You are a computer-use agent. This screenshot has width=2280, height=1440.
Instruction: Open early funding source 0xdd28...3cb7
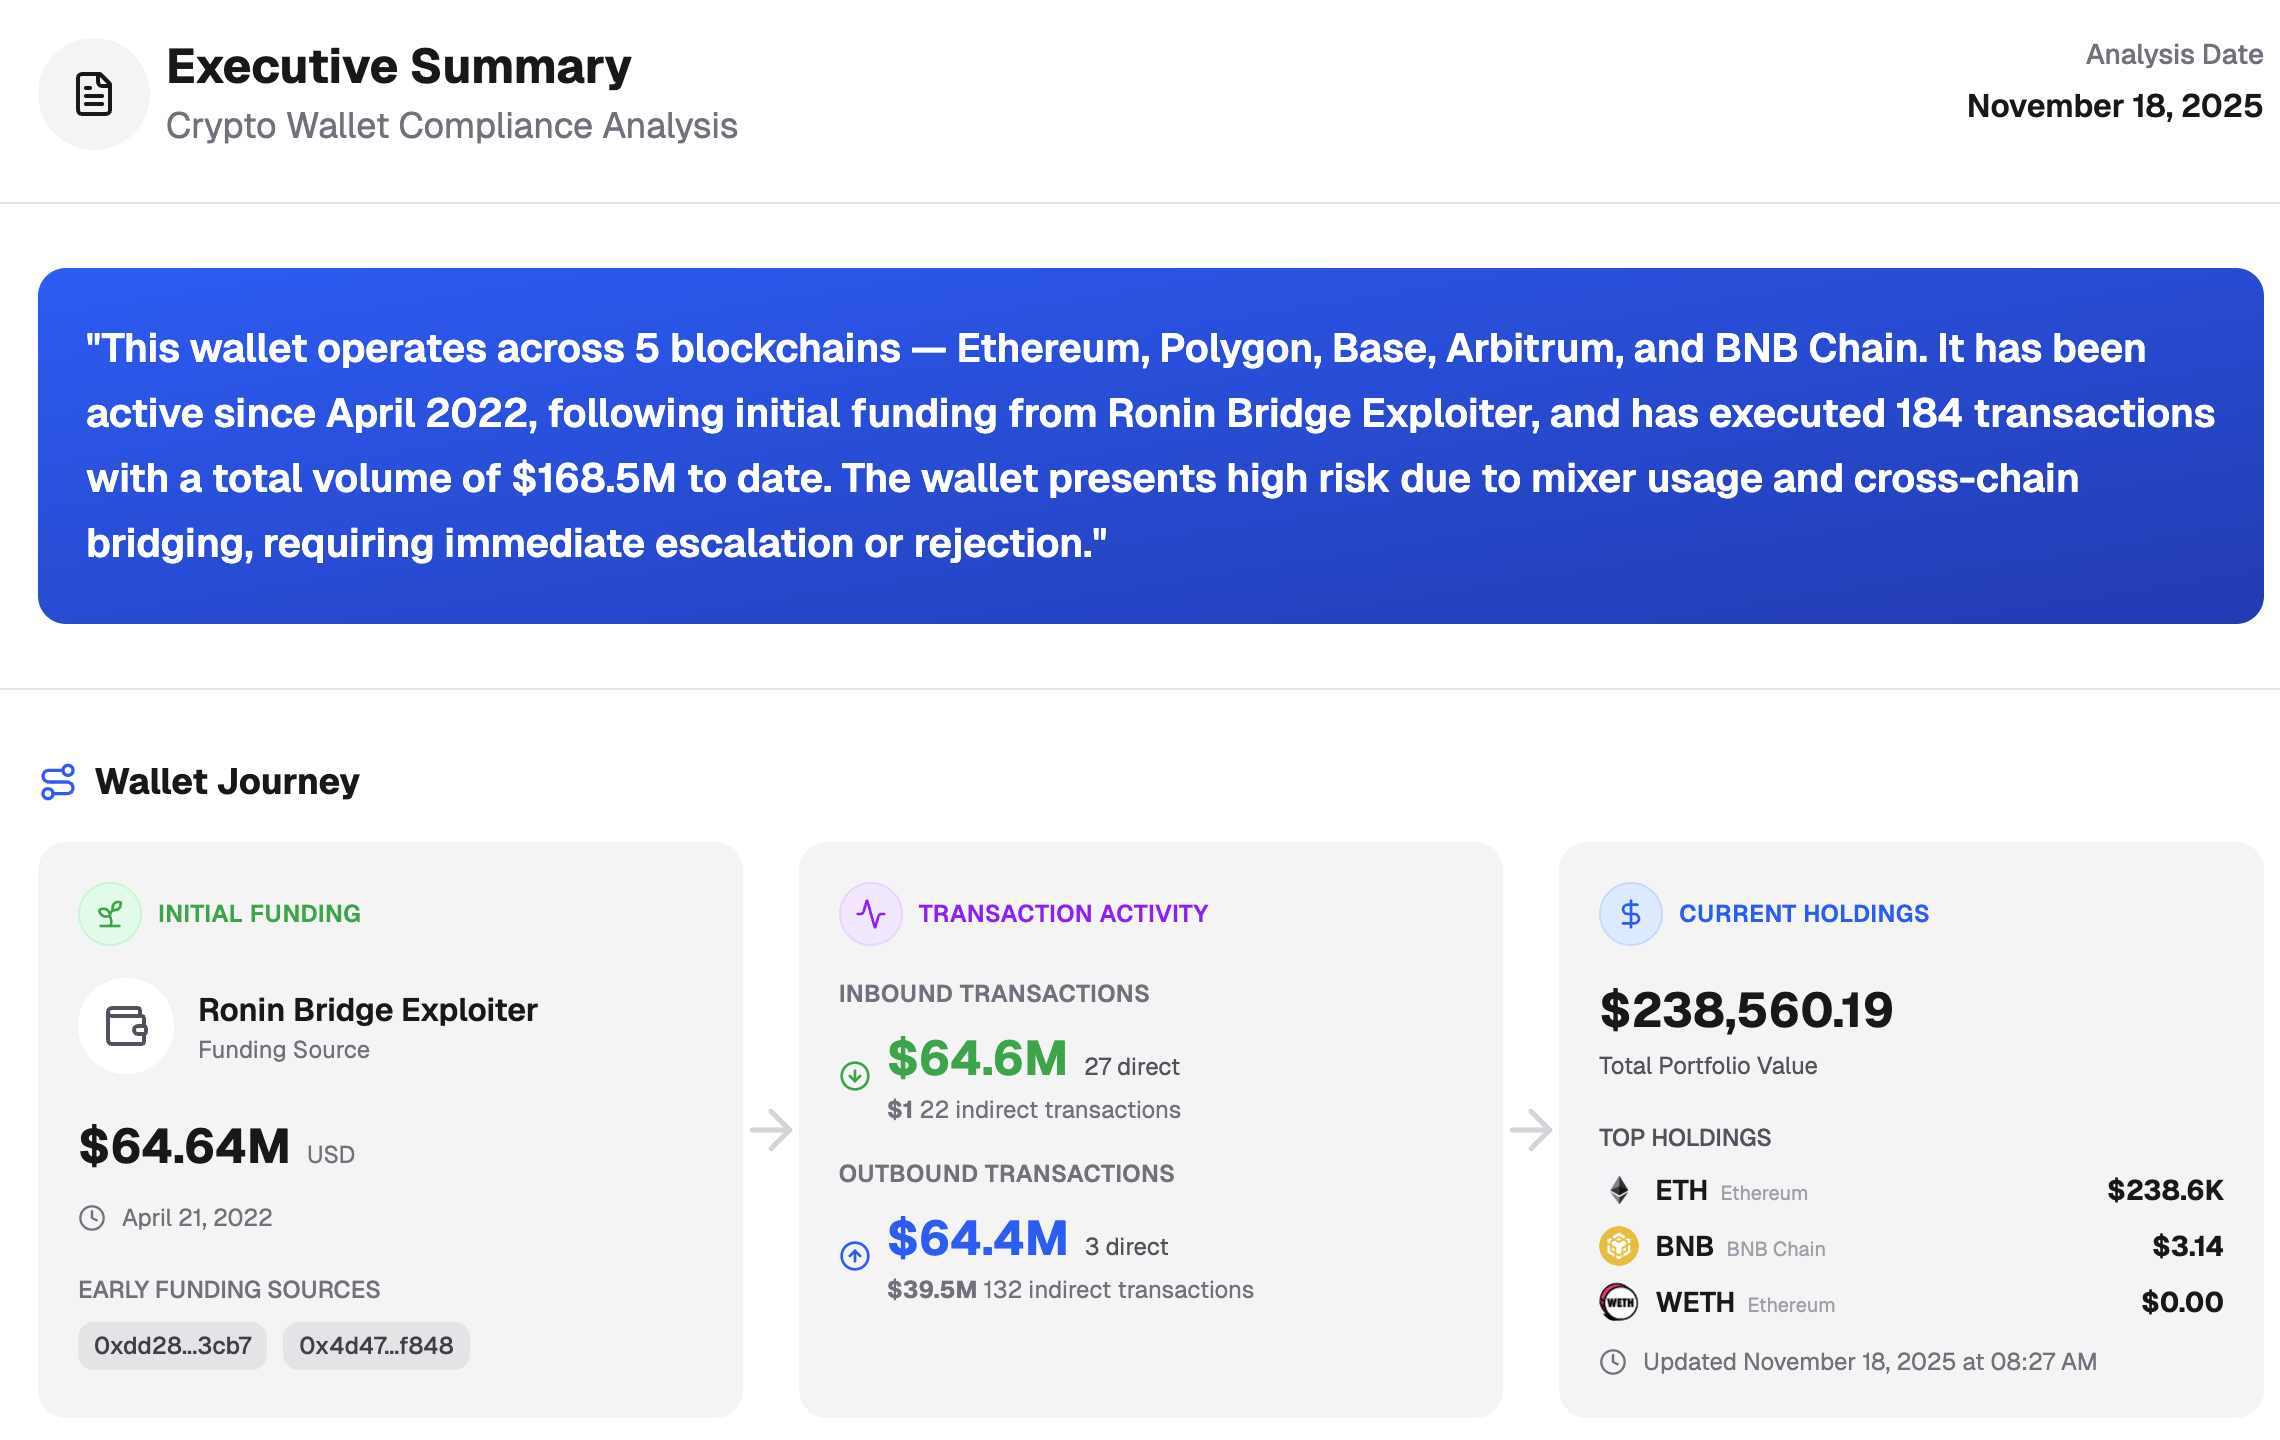(x=172, y=1346)
